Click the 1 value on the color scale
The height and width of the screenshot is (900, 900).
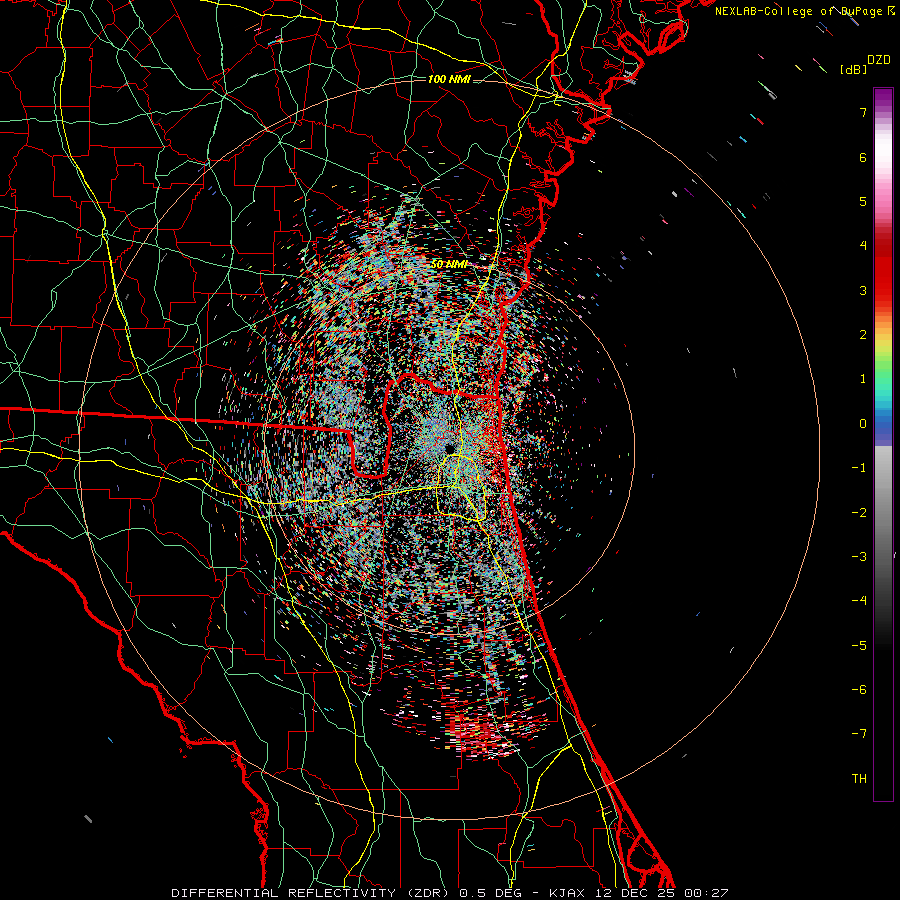863,379
